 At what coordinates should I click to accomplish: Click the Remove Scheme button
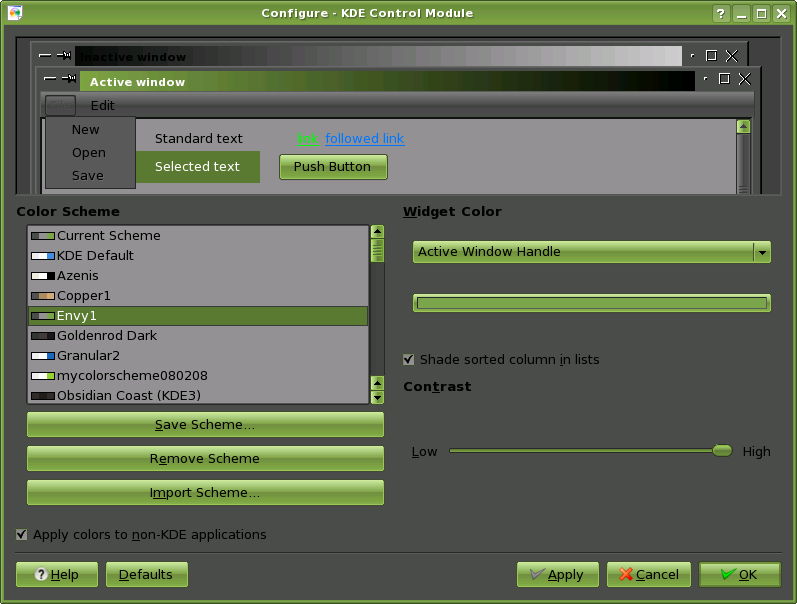point(205,459)
